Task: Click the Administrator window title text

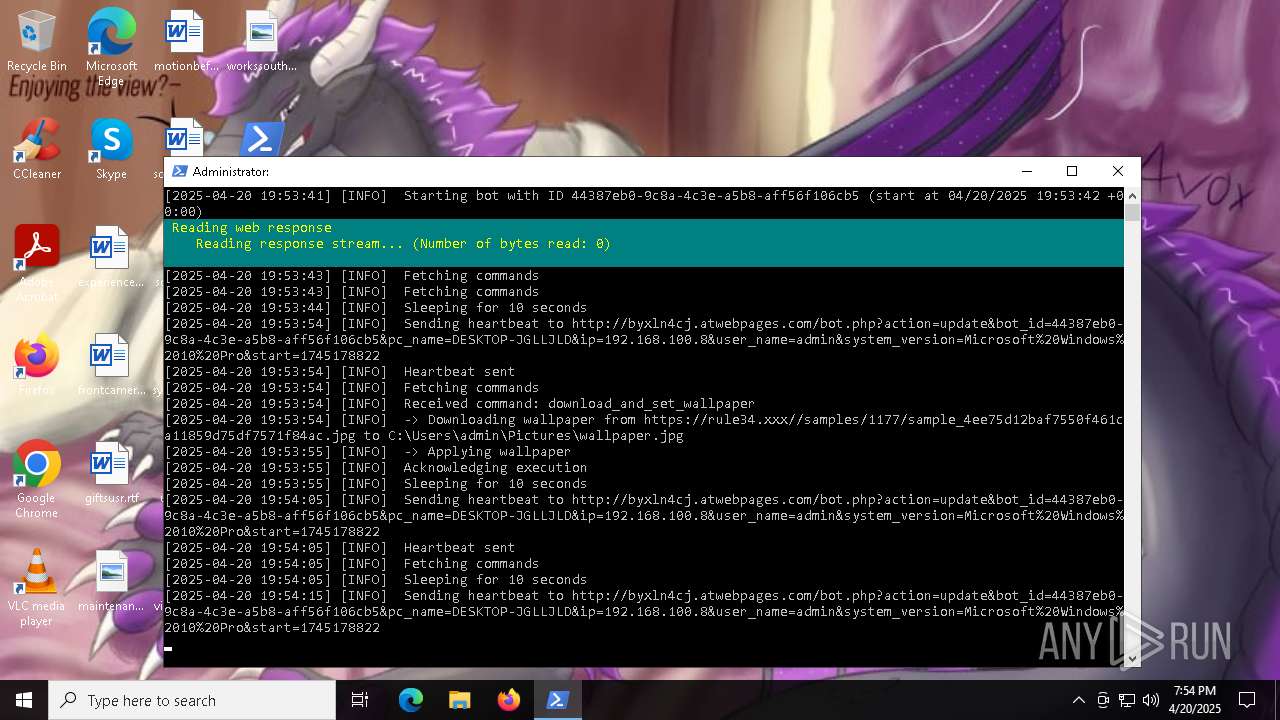Action: (231, 172)
